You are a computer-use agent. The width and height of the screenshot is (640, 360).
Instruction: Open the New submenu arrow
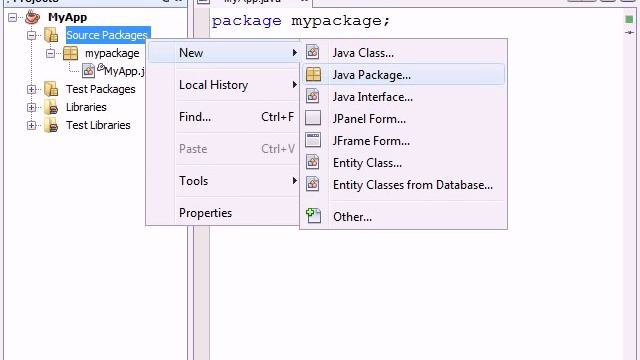coord(294,53)
